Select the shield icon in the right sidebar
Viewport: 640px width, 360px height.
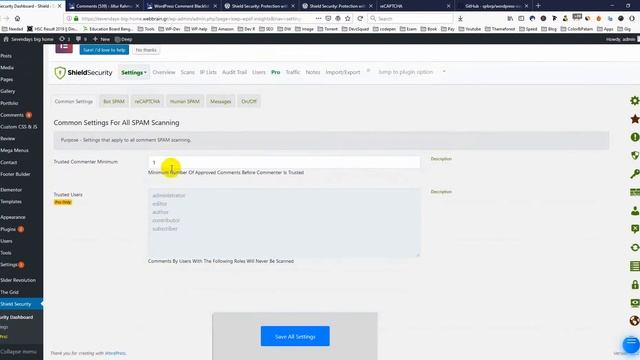tap(635, 156)
